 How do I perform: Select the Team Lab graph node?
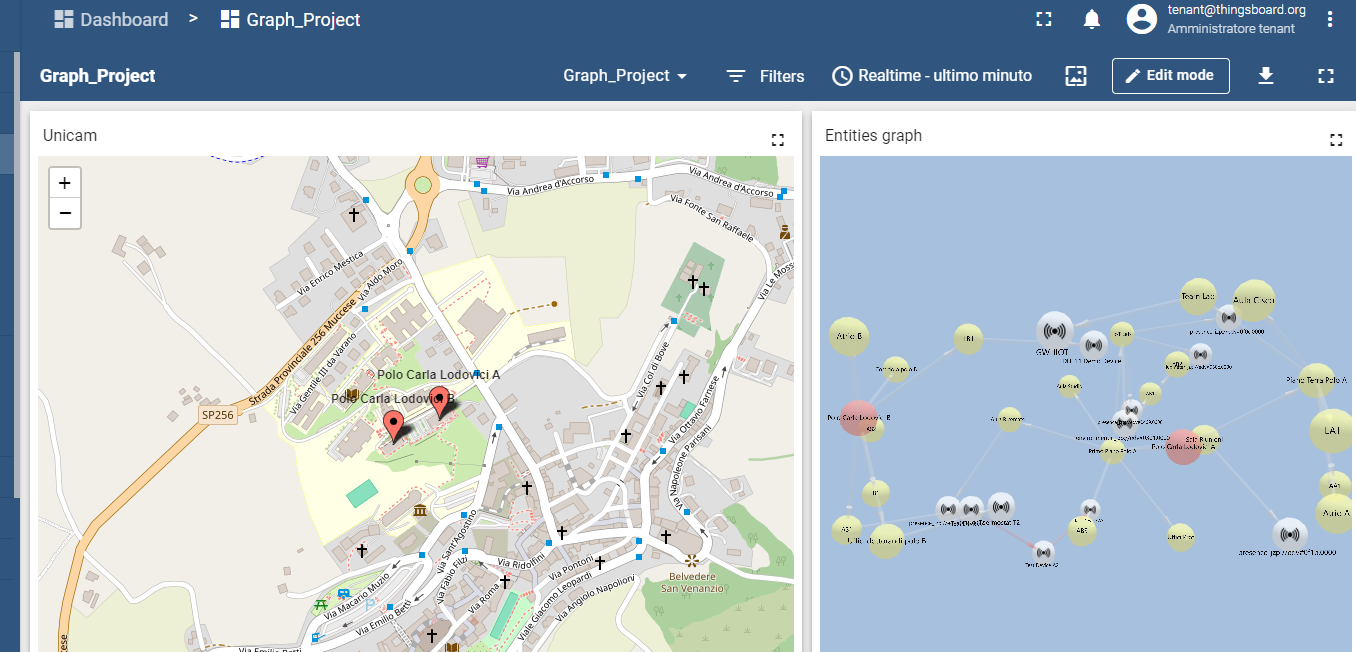(1197, 296)
